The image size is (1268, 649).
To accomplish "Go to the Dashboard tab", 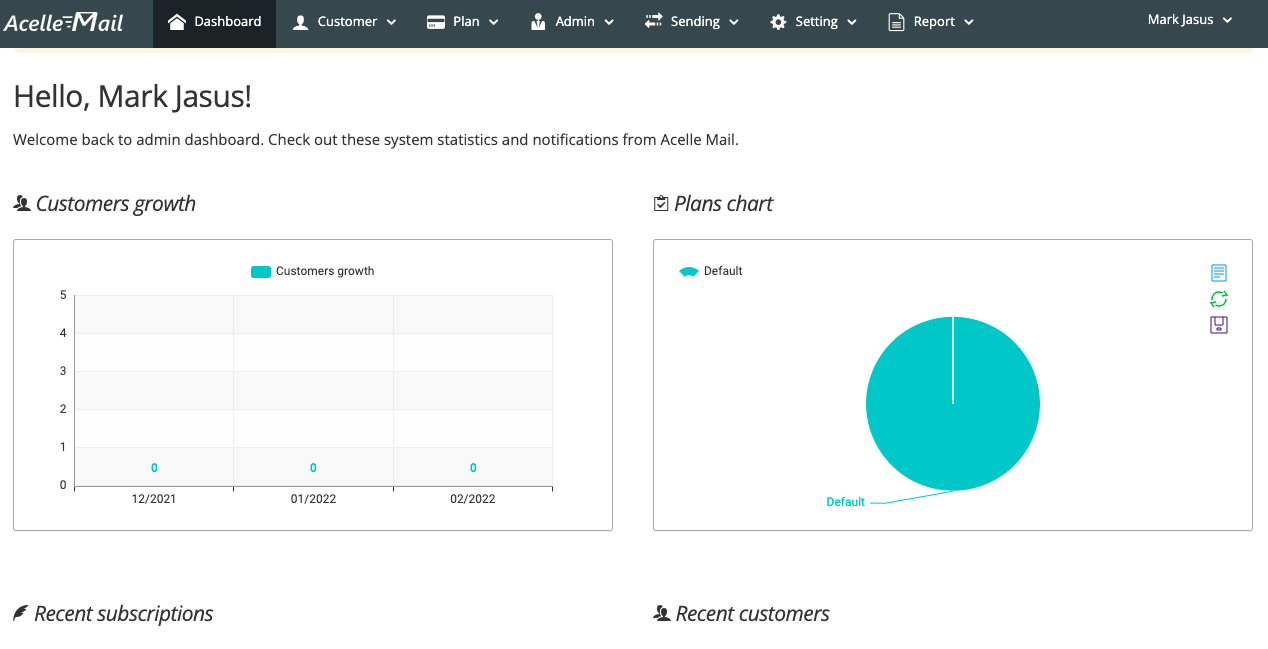I will pos(215,22).
